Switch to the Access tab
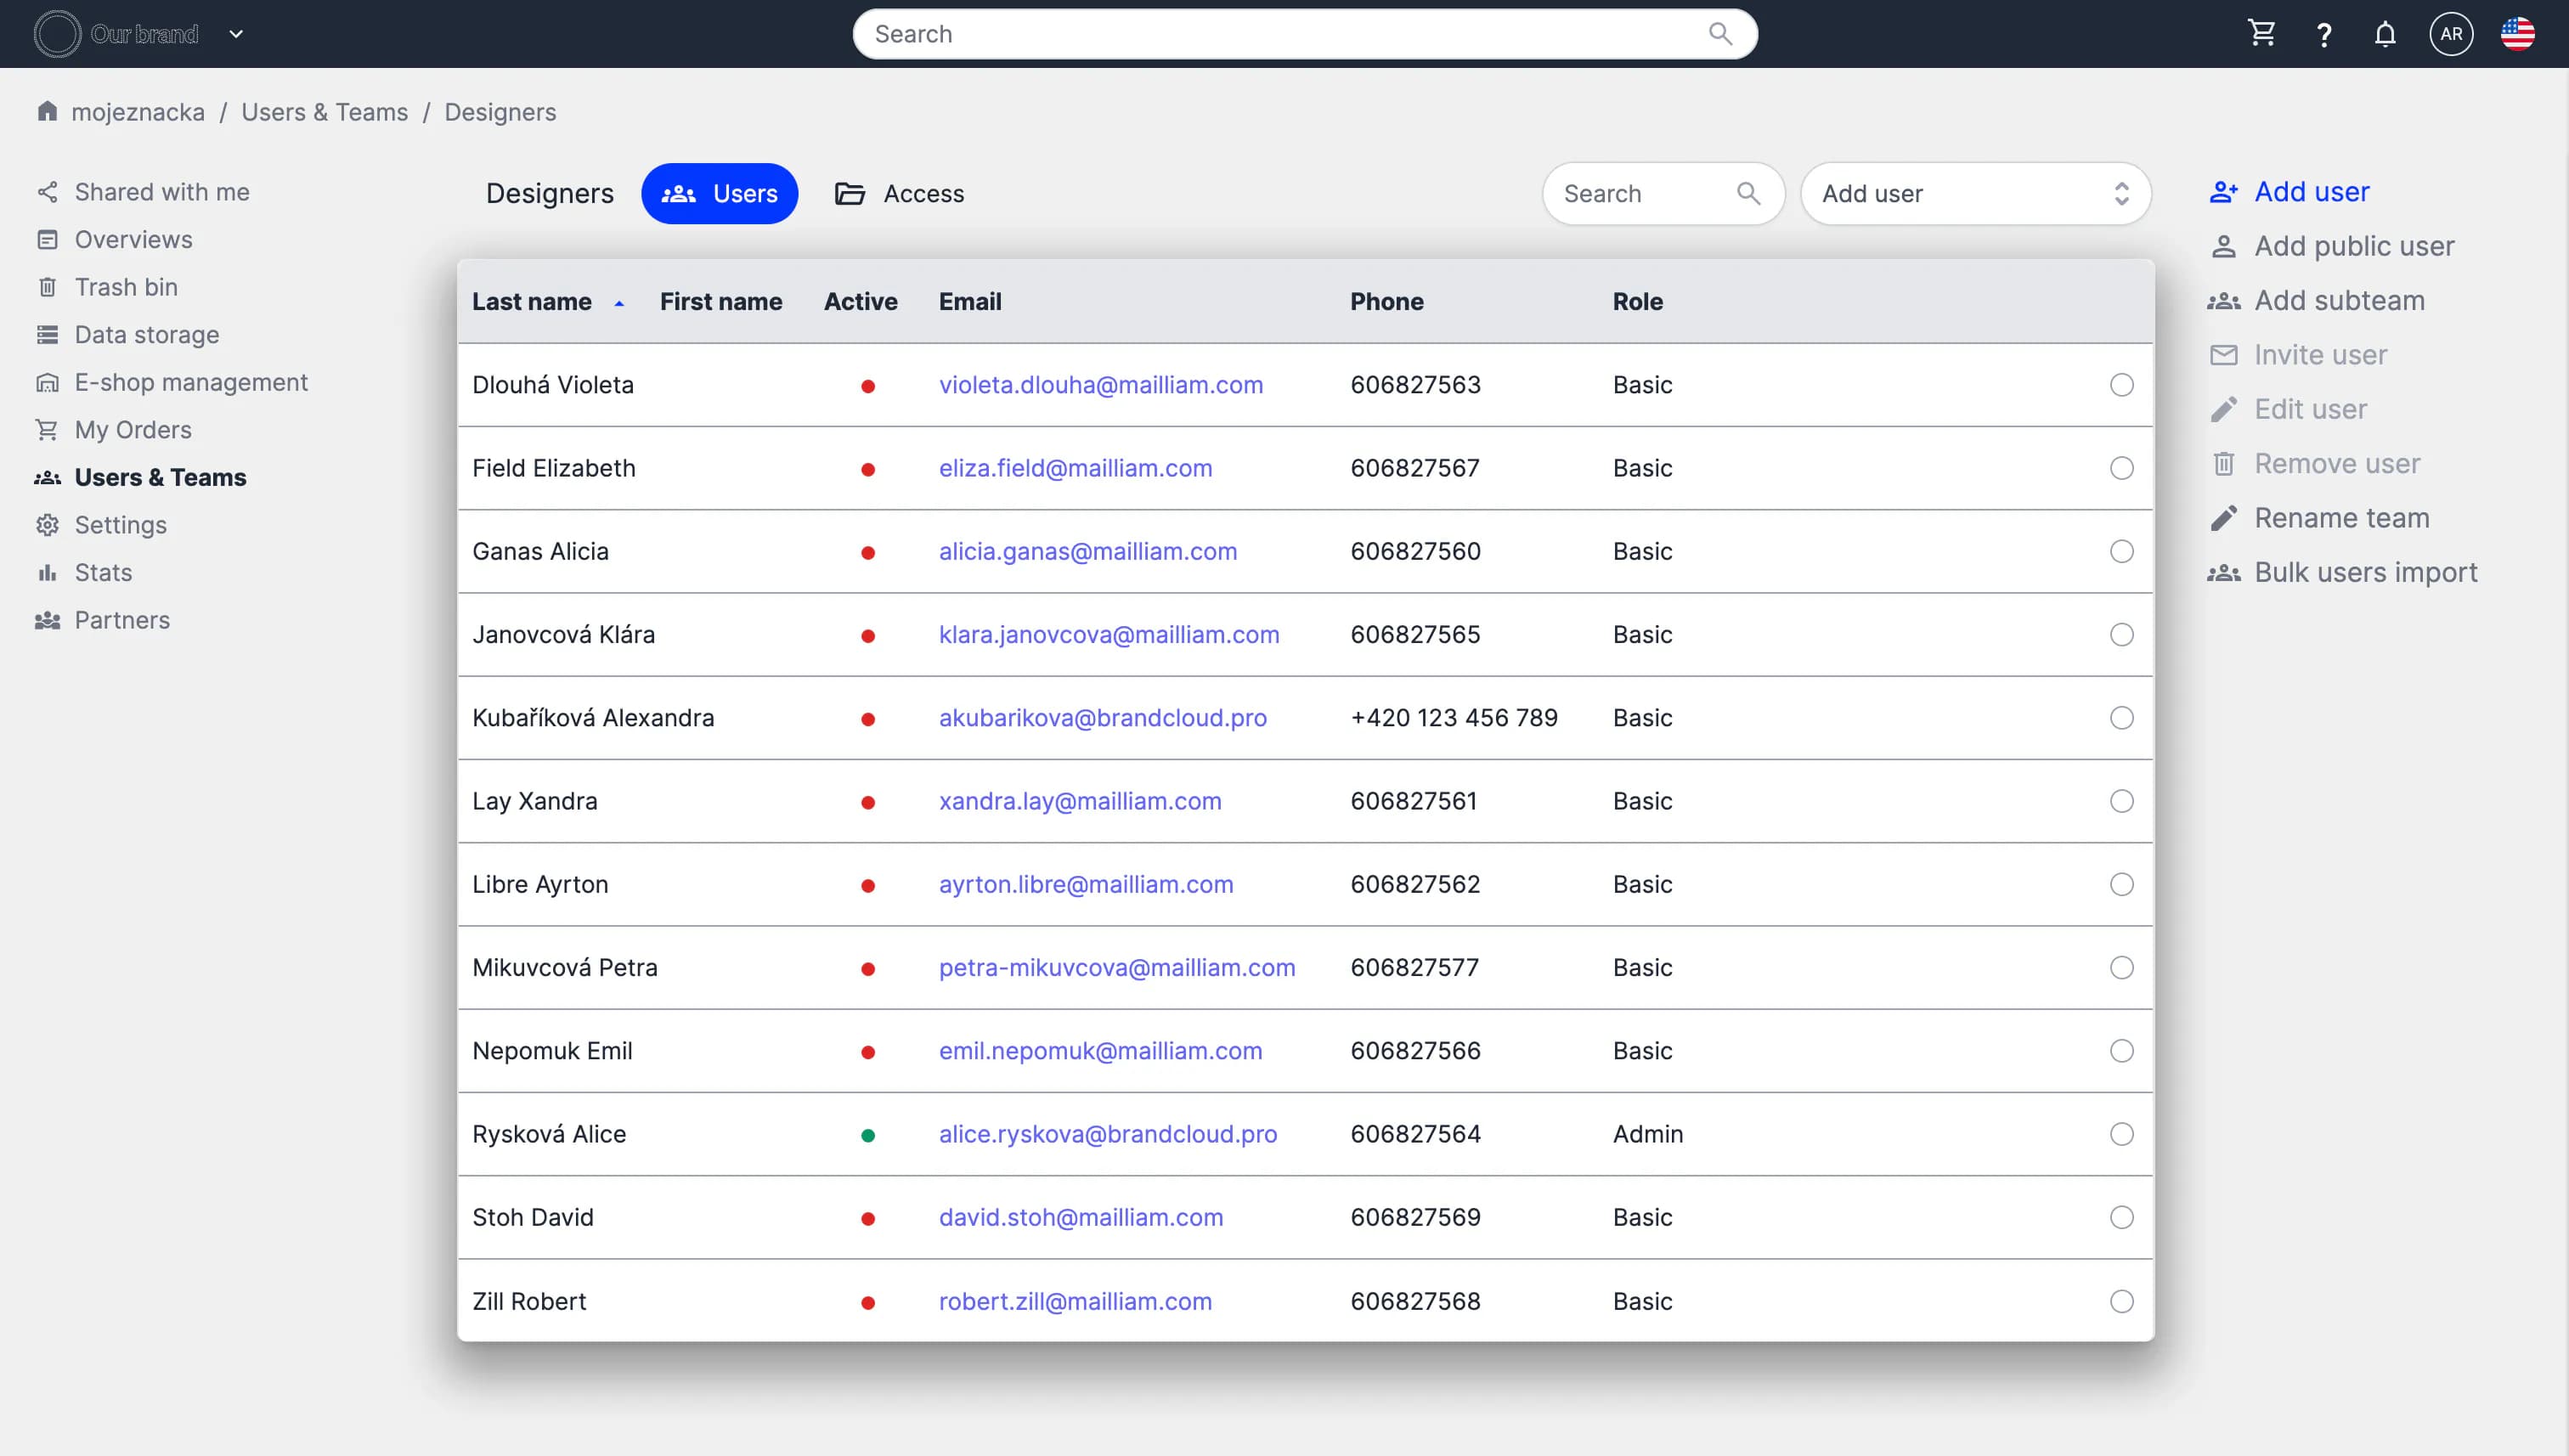This screenshot has width=2569, height=1456. point(899,194)
